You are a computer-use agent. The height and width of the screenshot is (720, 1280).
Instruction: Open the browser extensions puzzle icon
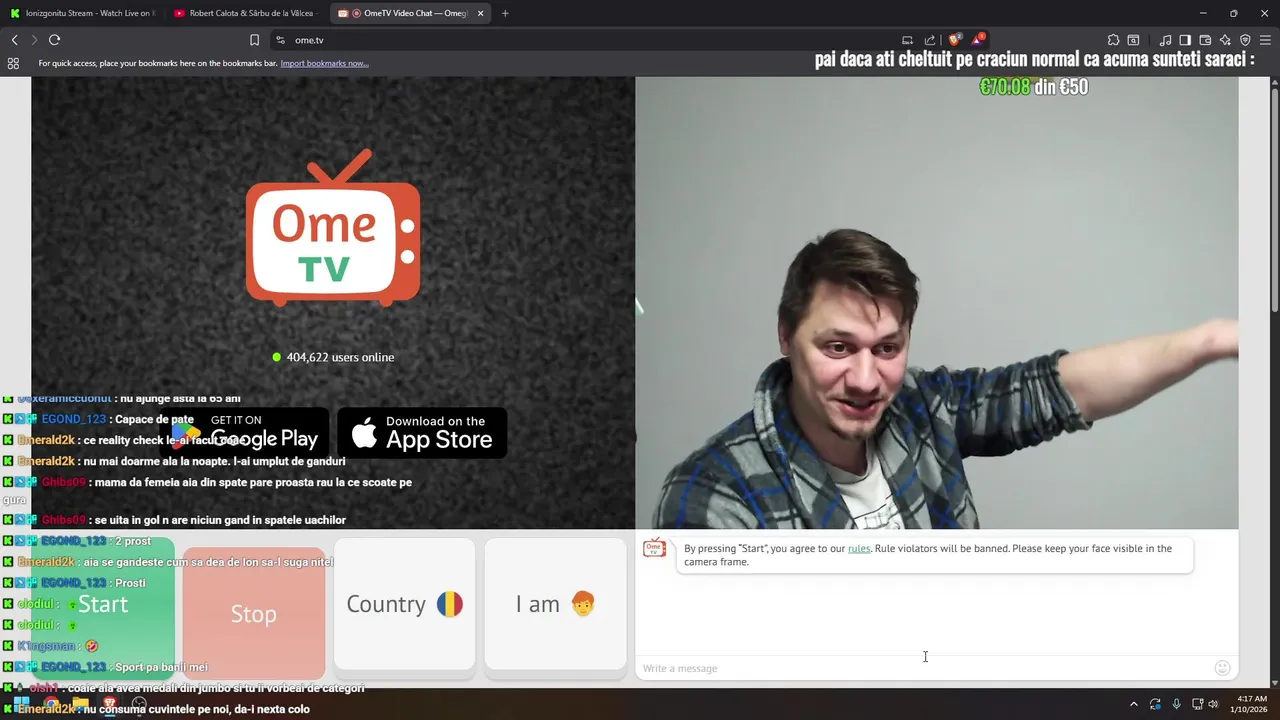[x=1113, y=40]
